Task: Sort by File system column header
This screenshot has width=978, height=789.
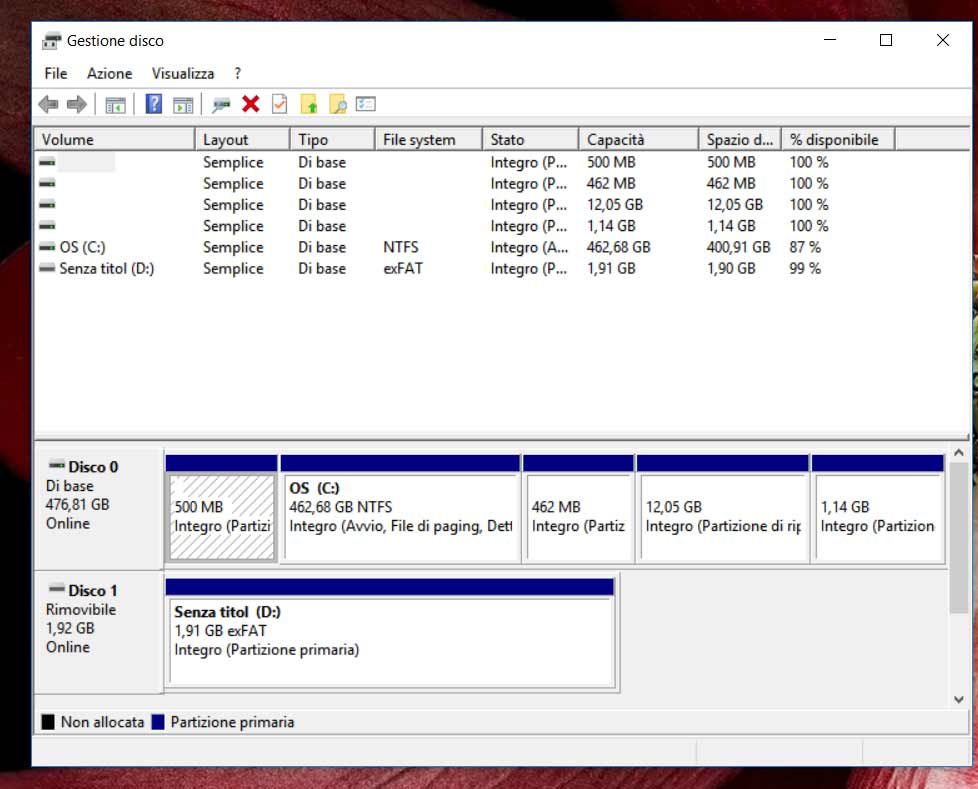Action: pos(428,140)
